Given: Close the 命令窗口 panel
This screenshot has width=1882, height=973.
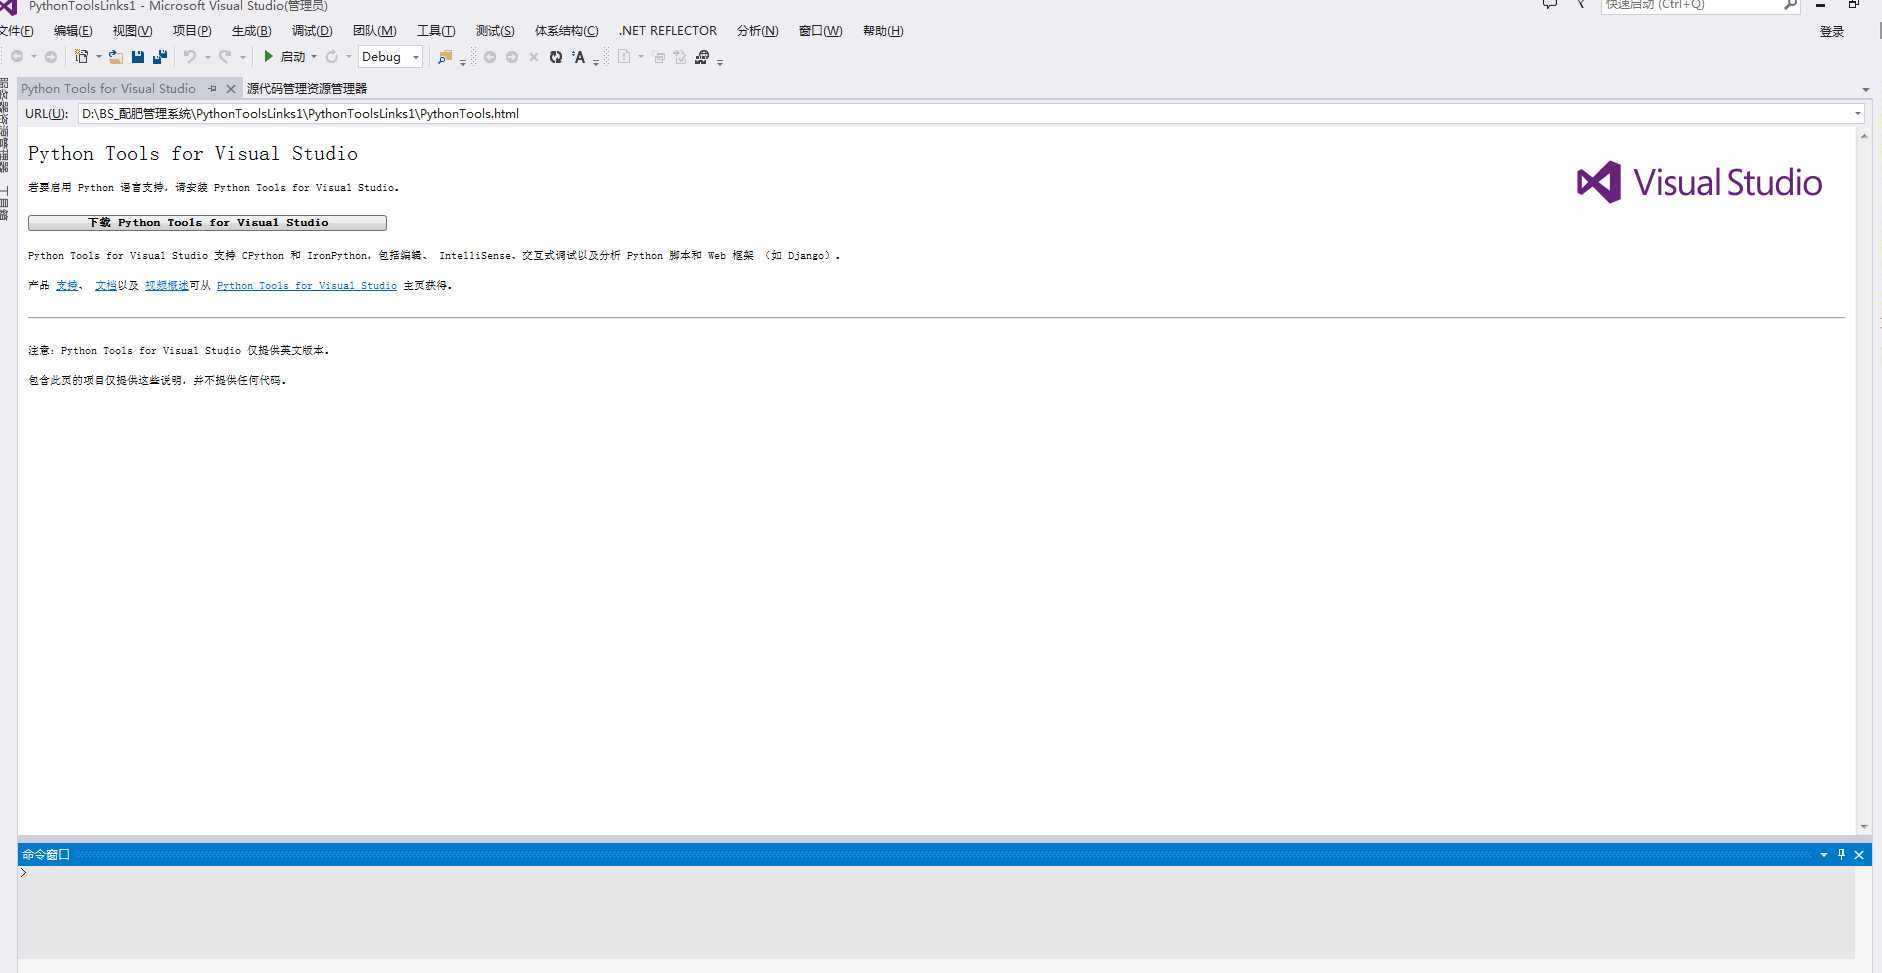Looking at the screenshot, I should click(1859, 855).
